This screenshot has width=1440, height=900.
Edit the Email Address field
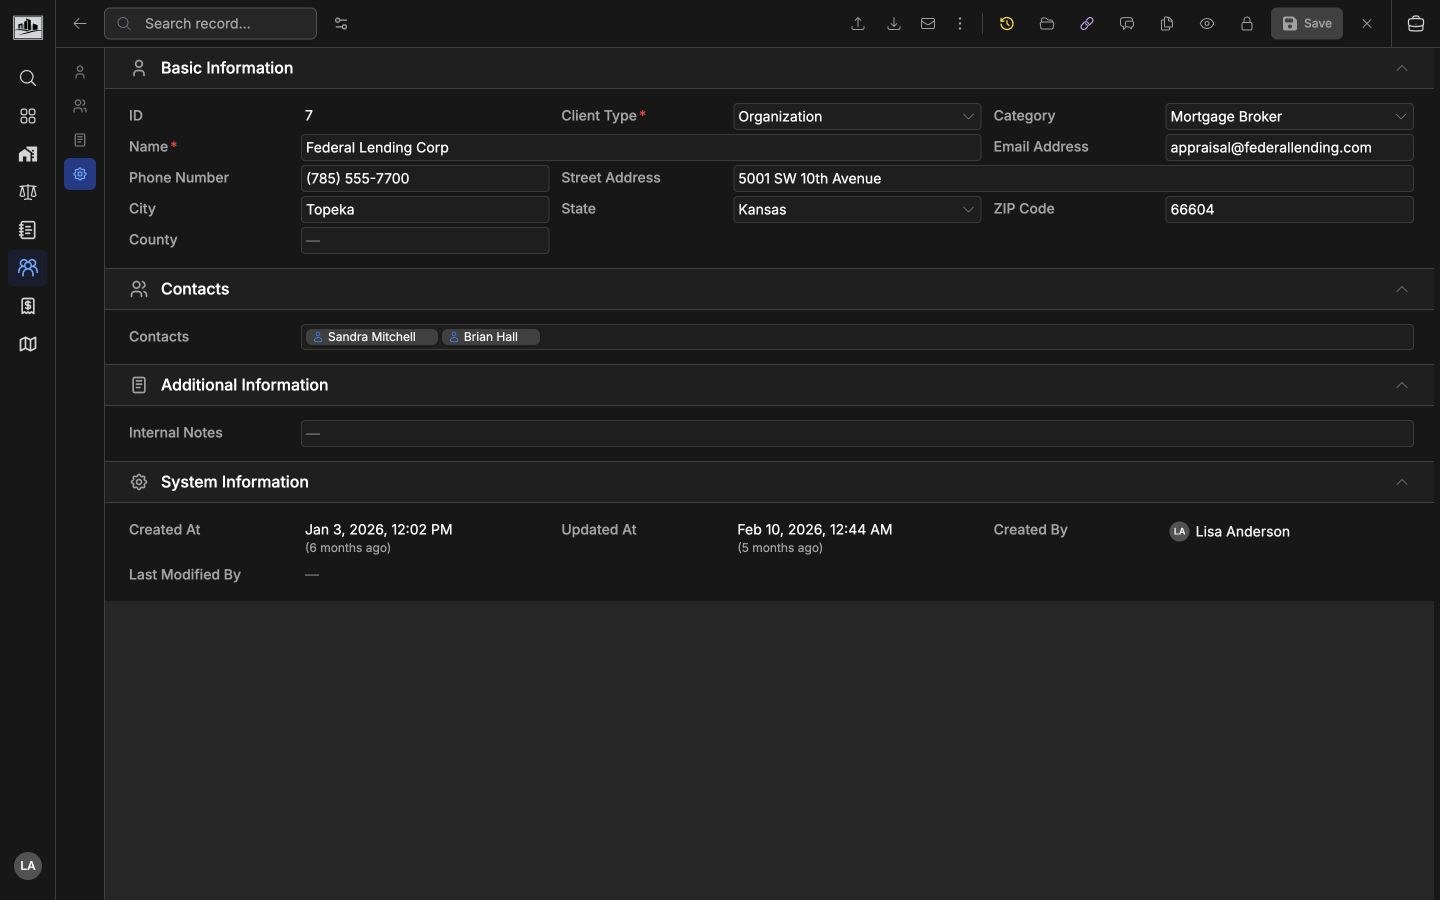point(1290,148)
